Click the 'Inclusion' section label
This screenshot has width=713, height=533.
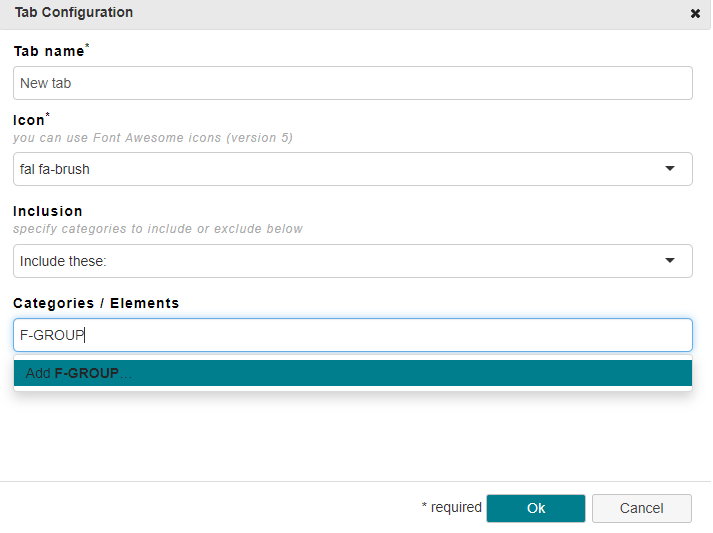coord(48,211)
